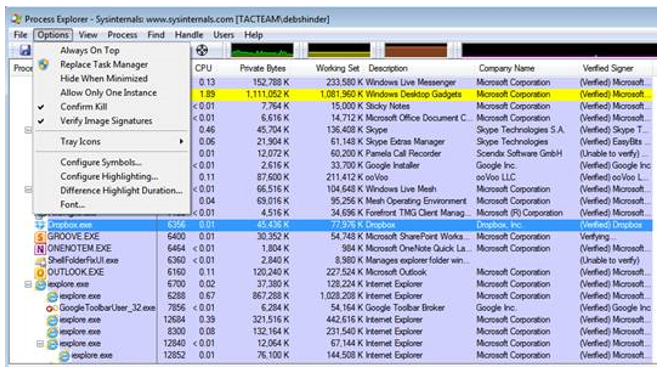Viewport: 662px width, 369px height.
Task: Click the GoogleToolbarUser_32.exe process icon
Action: 52,308
